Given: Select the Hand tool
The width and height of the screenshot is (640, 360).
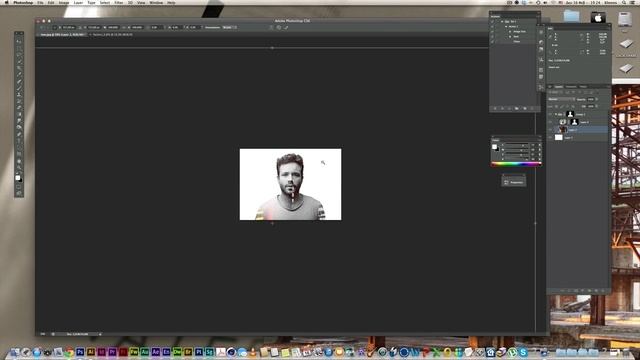Looking at the screenshot, I should coord(19,161).
